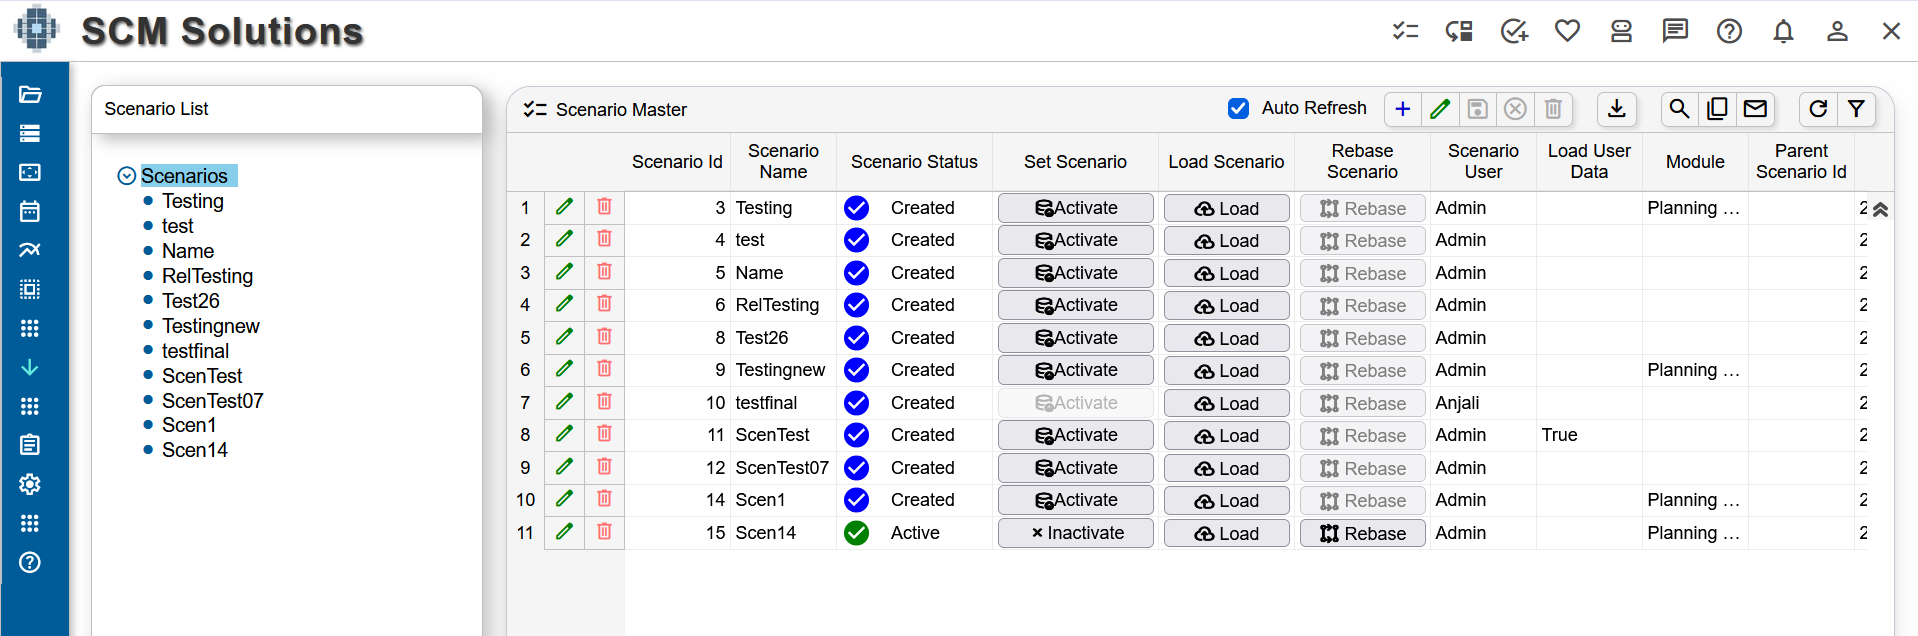
Task: Click the favorites heart icon
Action: pyautogui.click(x=1567, y=31)
